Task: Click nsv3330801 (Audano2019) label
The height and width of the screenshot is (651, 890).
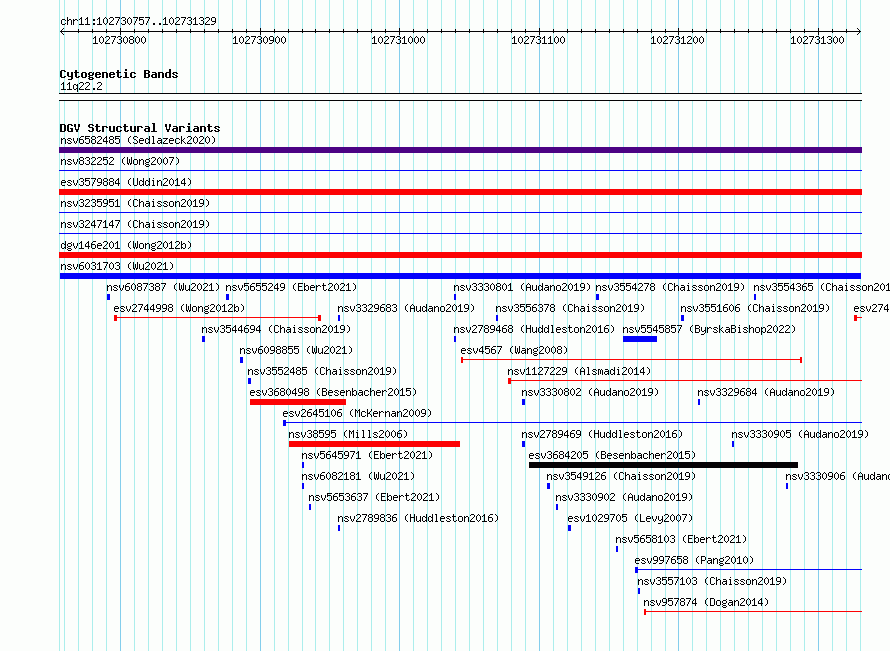Action: (522, 287)
